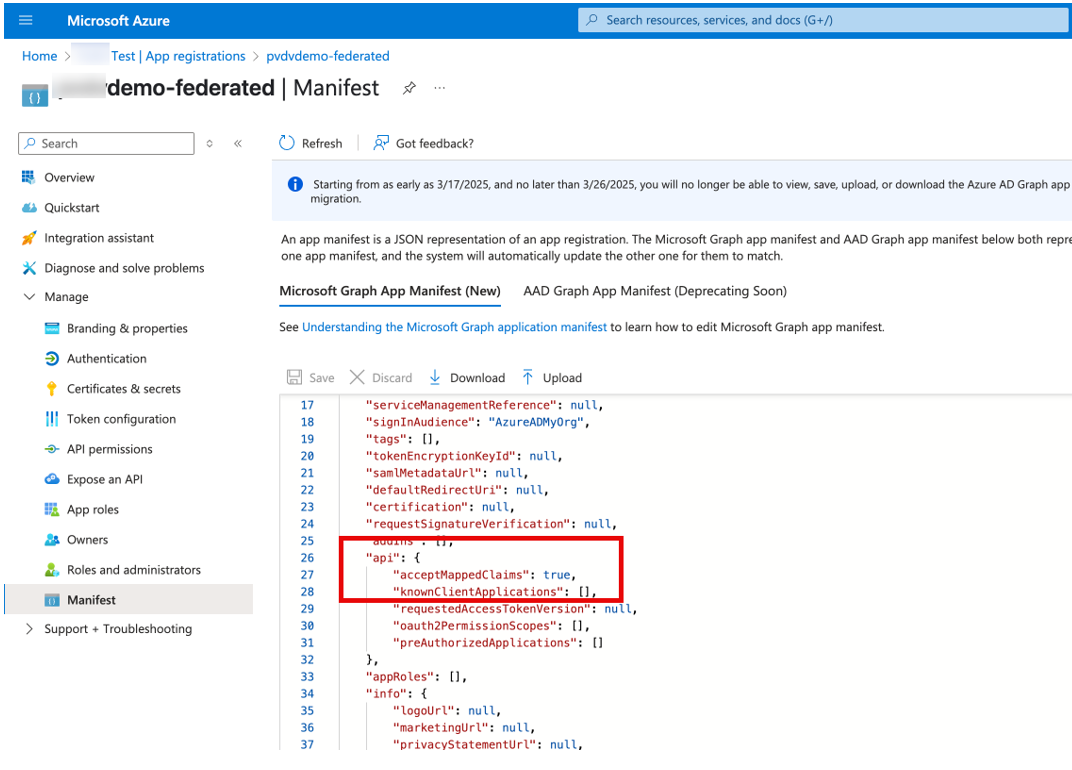Viewport: 1072px width, 770px height.
Task: Open Roles and administrators page
Action: (133, 570)
